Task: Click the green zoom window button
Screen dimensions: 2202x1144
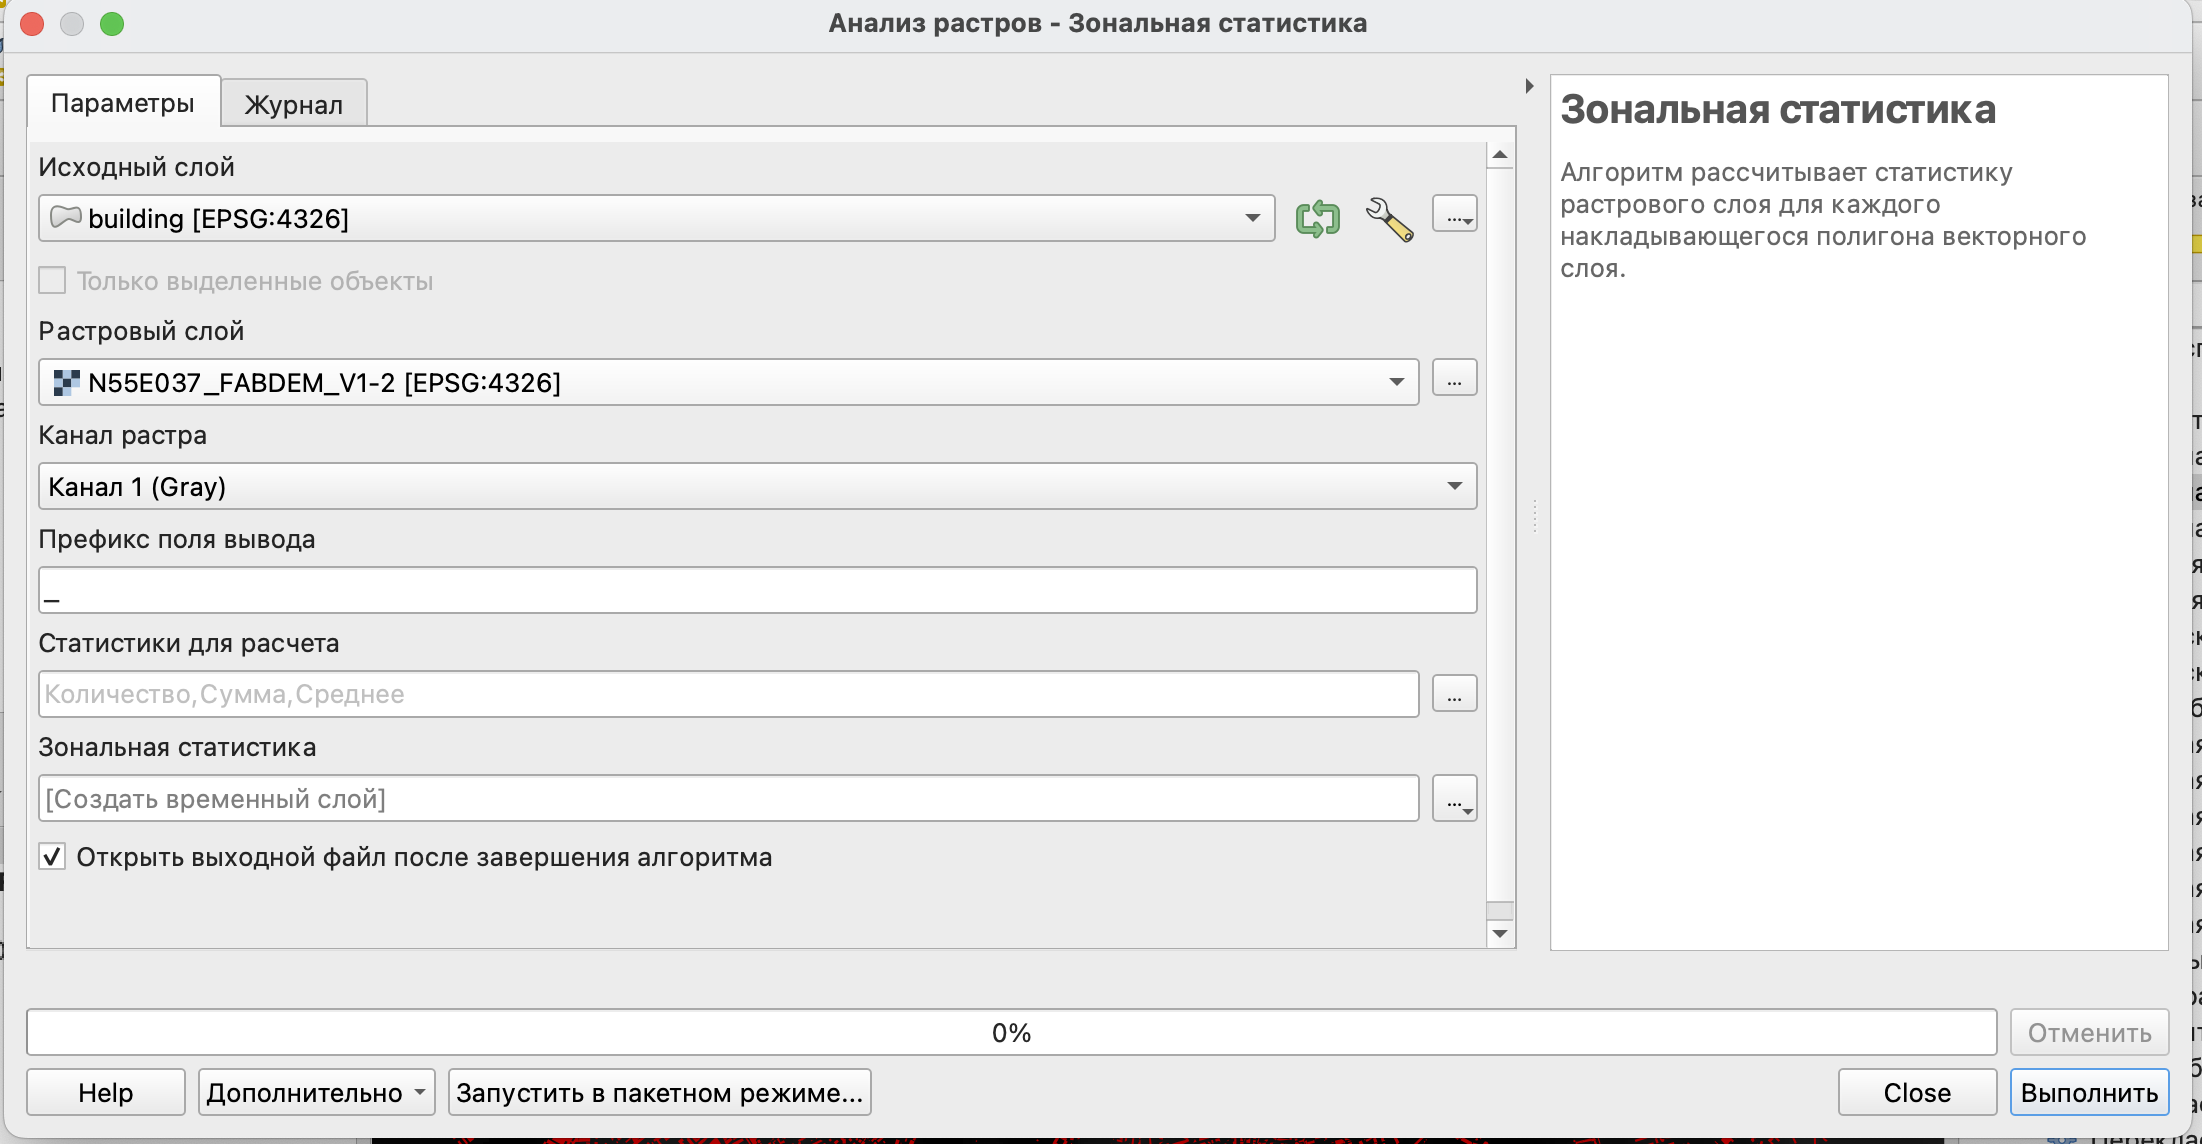Action: pyautogui.click(x=112, y=24)
